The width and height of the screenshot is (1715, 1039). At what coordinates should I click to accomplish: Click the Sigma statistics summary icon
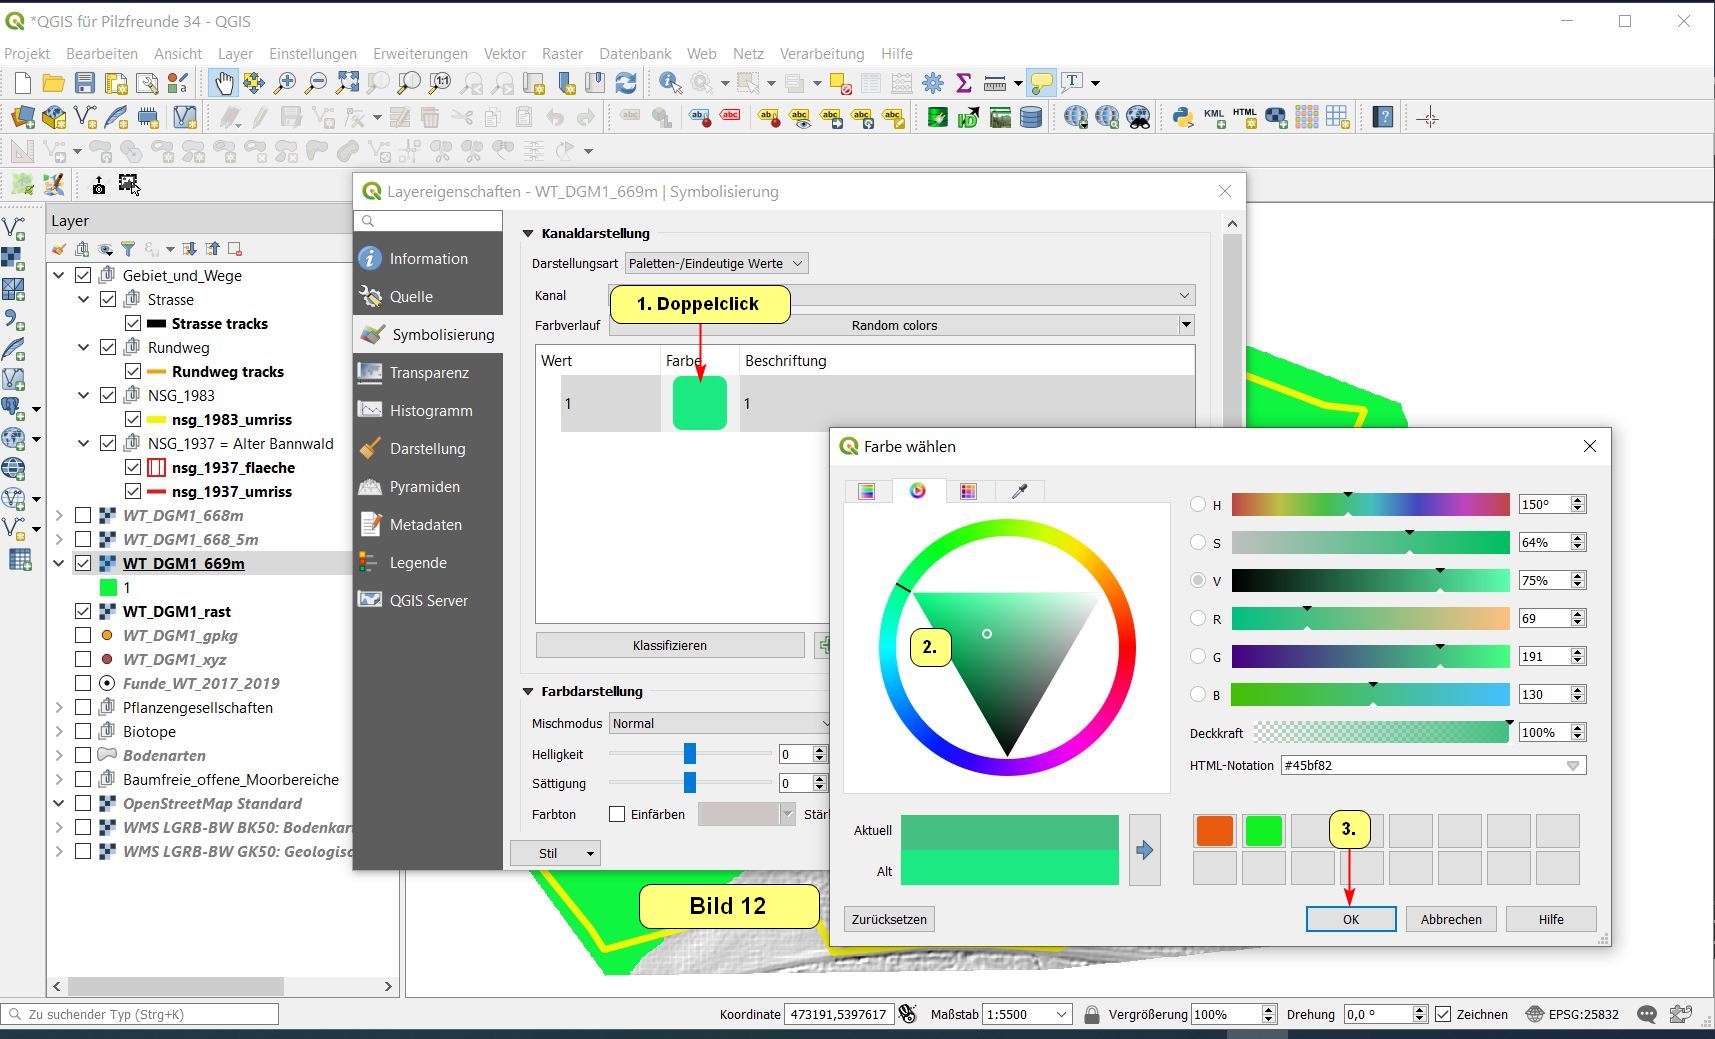[x=964, y=83]
